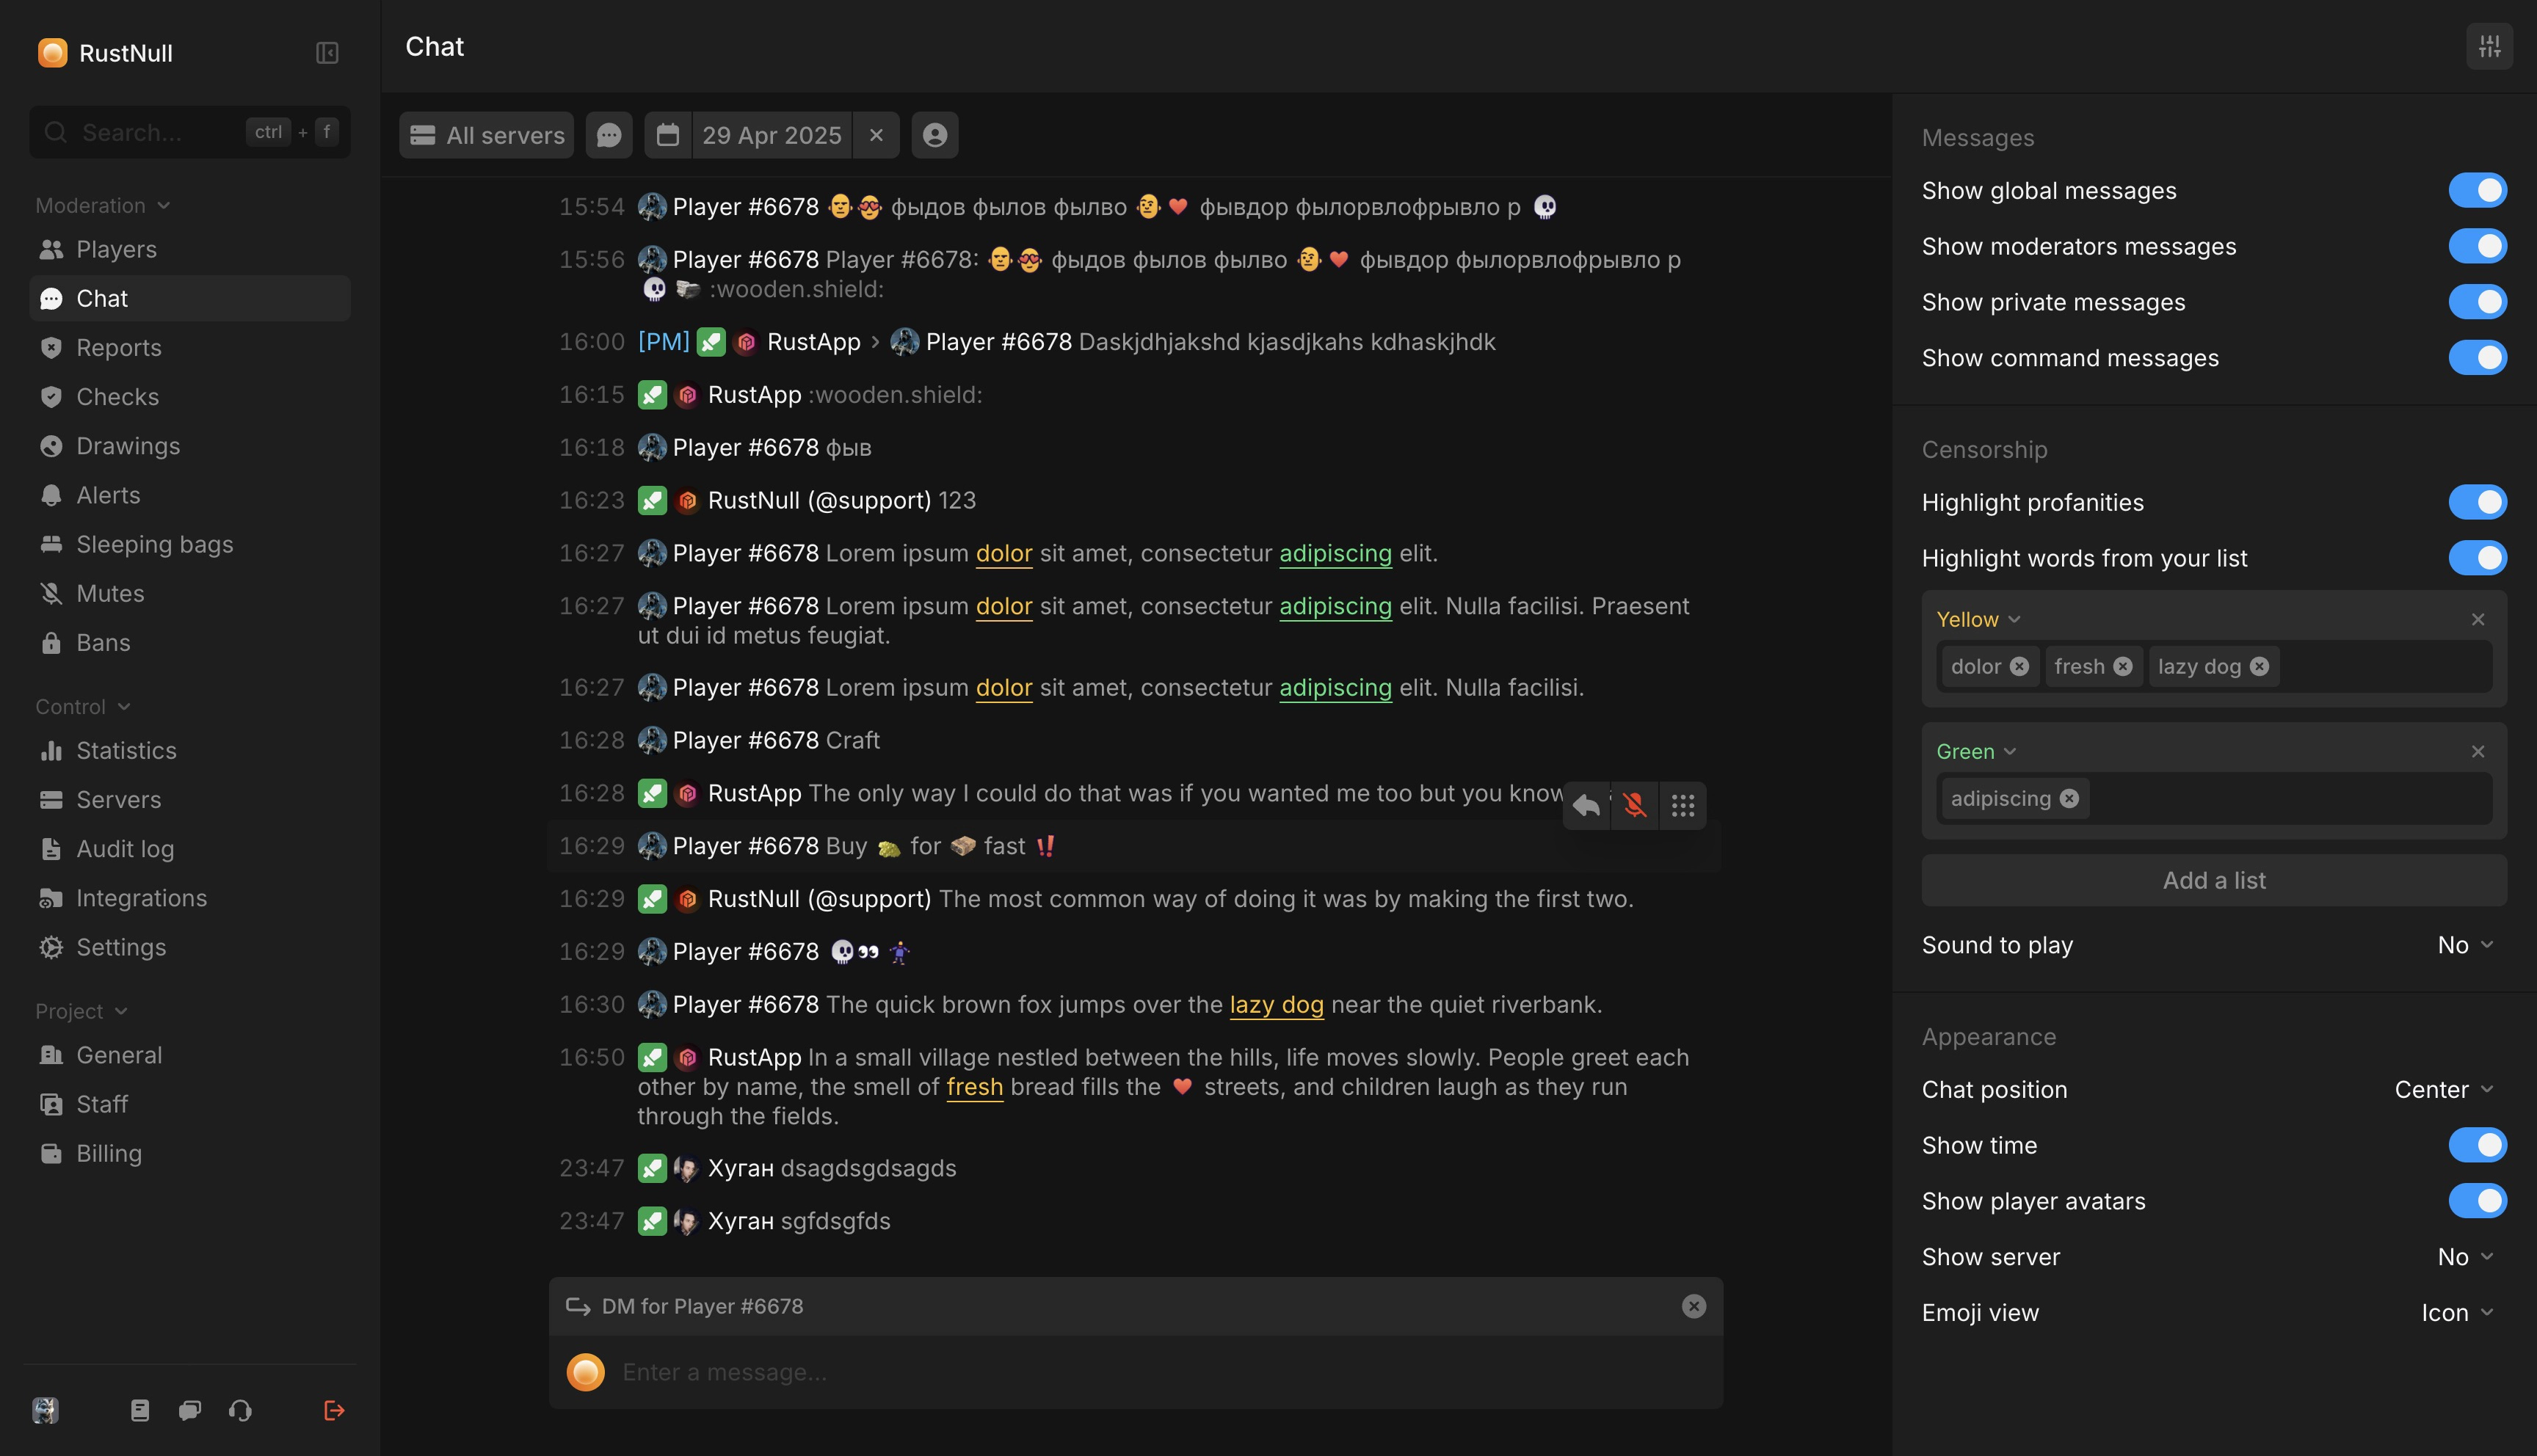Screen dimensions: 2537x1456
Task: Open the Yellow list color dropdown
Action: pos(1978,619)
